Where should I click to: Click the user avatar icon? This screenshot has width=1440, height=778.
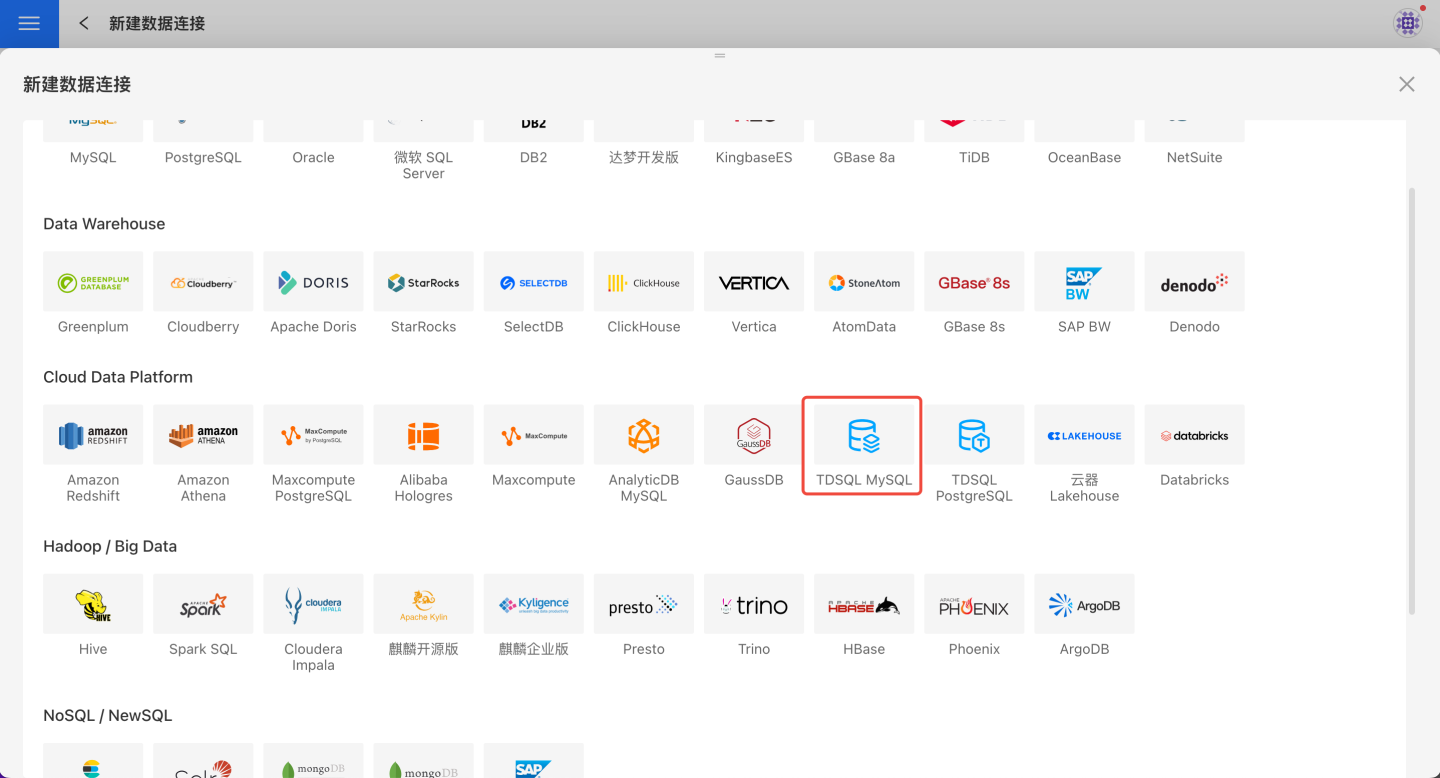tap(1407, 23)
